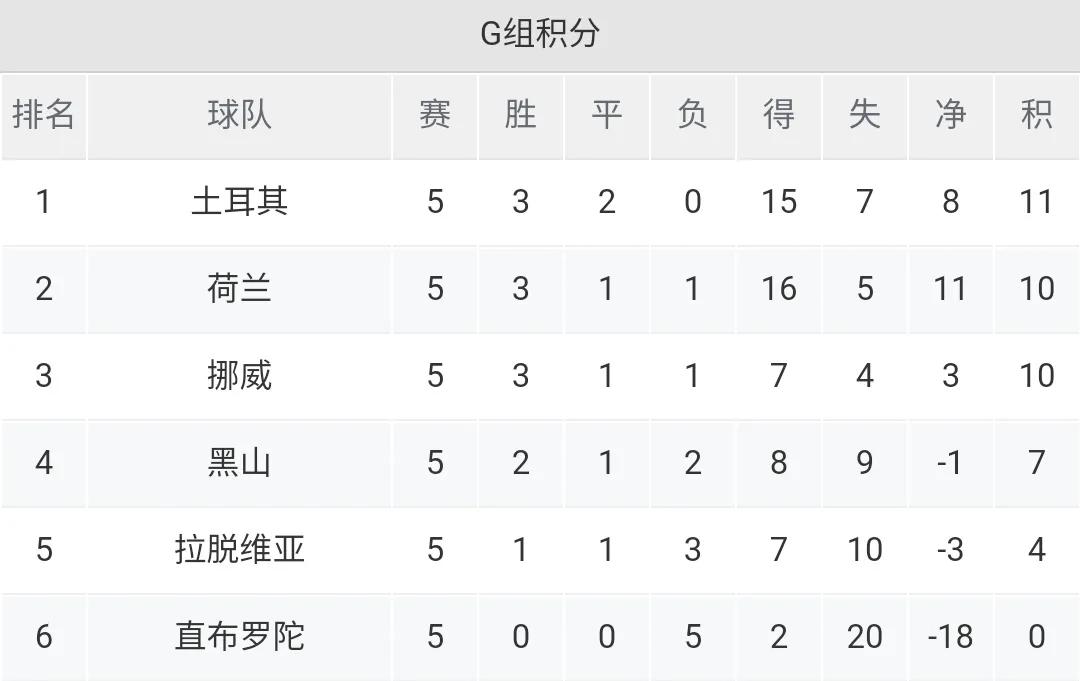1080x681 pixels.
Task: Select the 球队 column header
Action: (239, 115)
